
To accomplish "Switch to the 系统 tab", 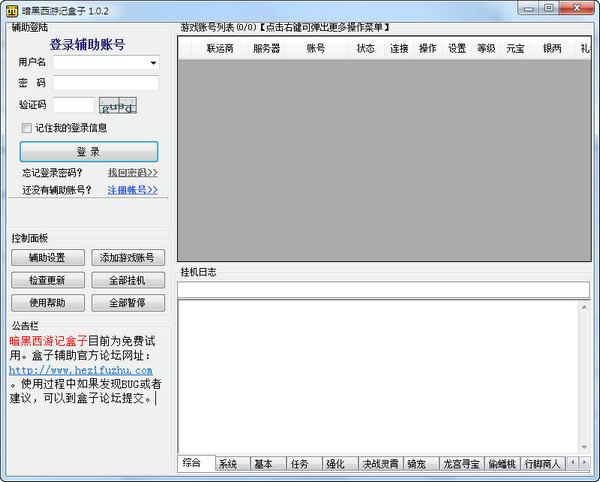I will click(x=228, y=464).
